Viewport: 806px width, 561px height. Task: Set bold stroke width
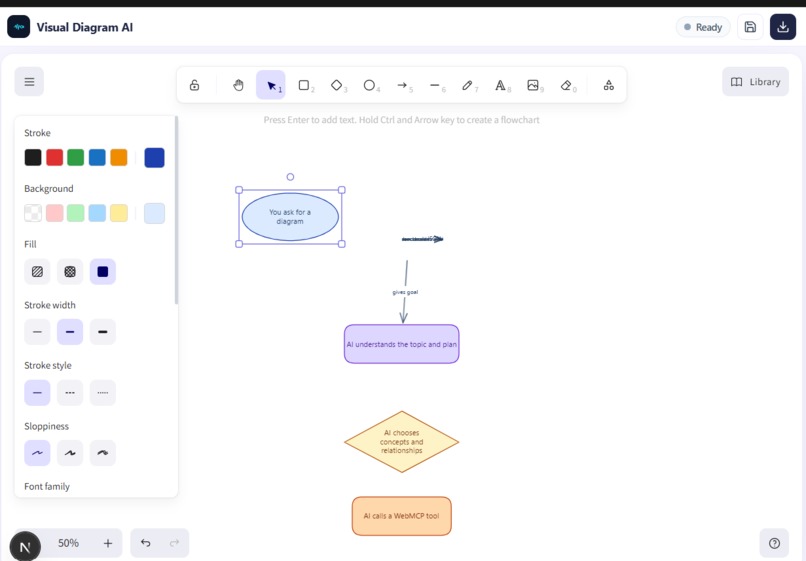click(x=70, y=332)
